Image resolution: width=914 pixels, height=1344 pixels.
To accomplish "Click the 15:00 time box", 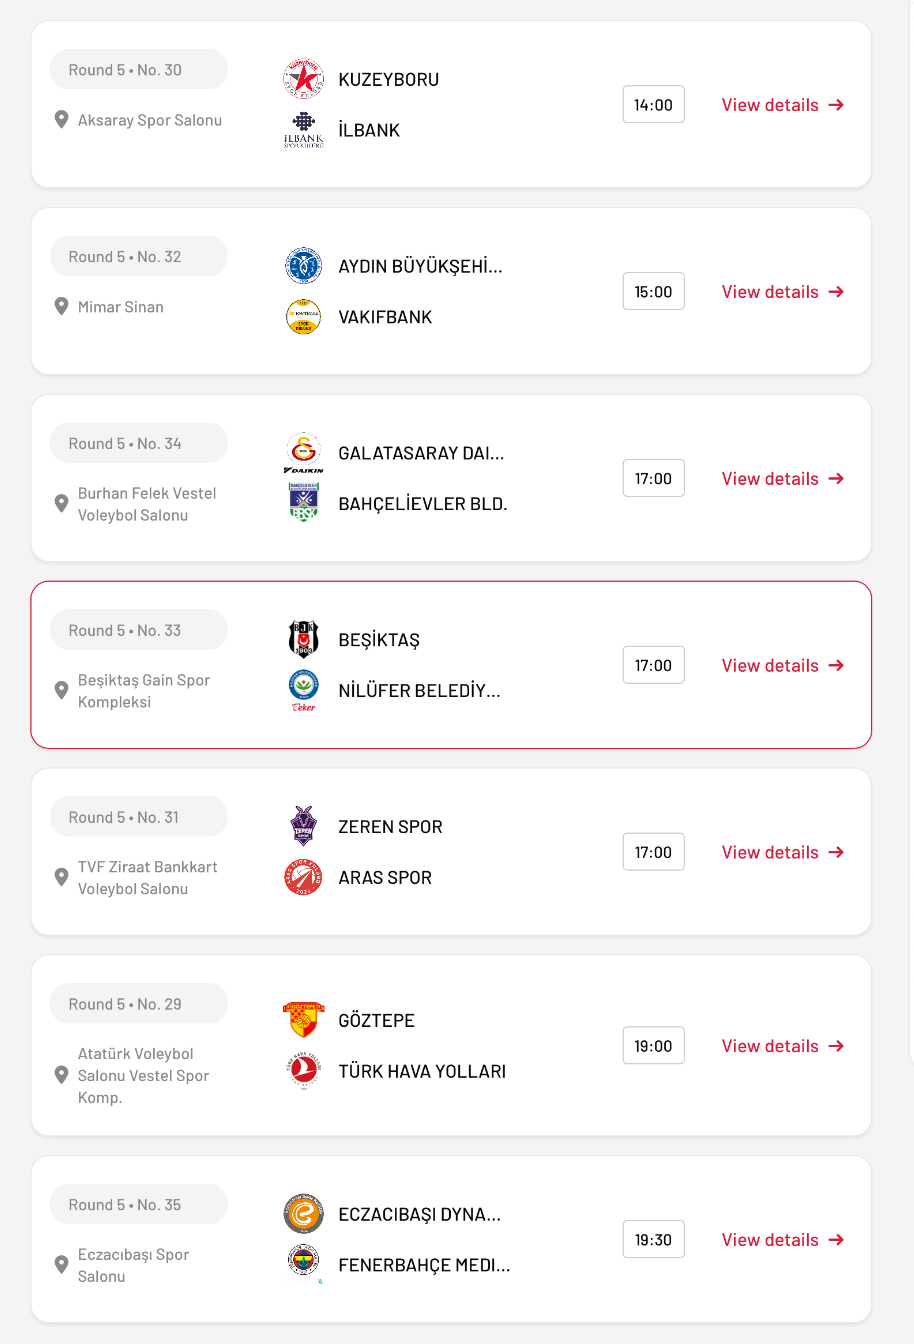I will click(x=653, y=292).
